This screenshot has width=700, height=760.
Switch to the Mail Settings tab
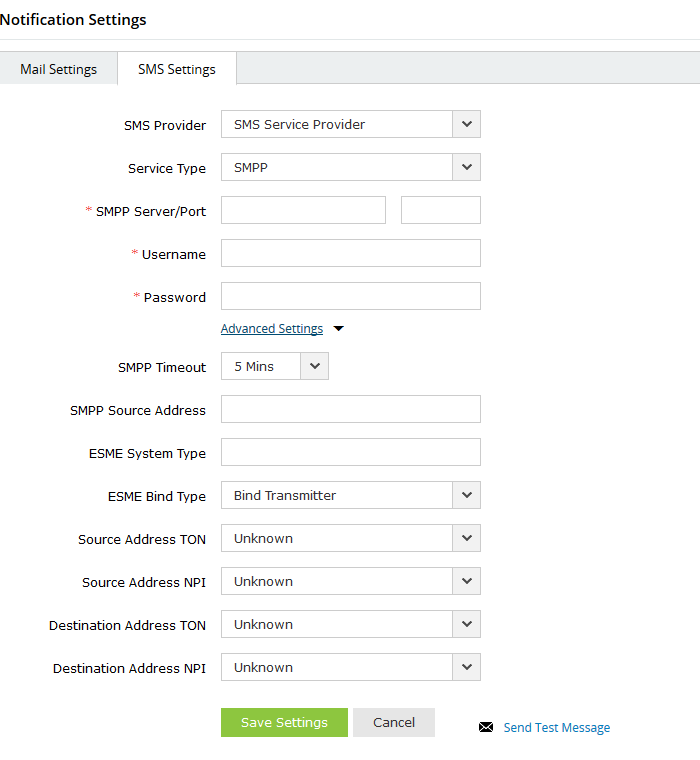[59, 69]
